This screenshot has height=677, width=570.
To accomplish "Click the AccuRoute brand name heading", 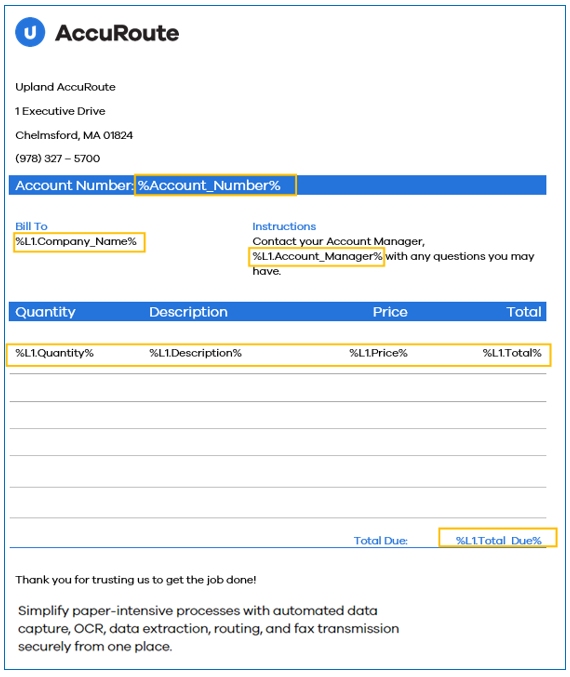I will 117,33.
